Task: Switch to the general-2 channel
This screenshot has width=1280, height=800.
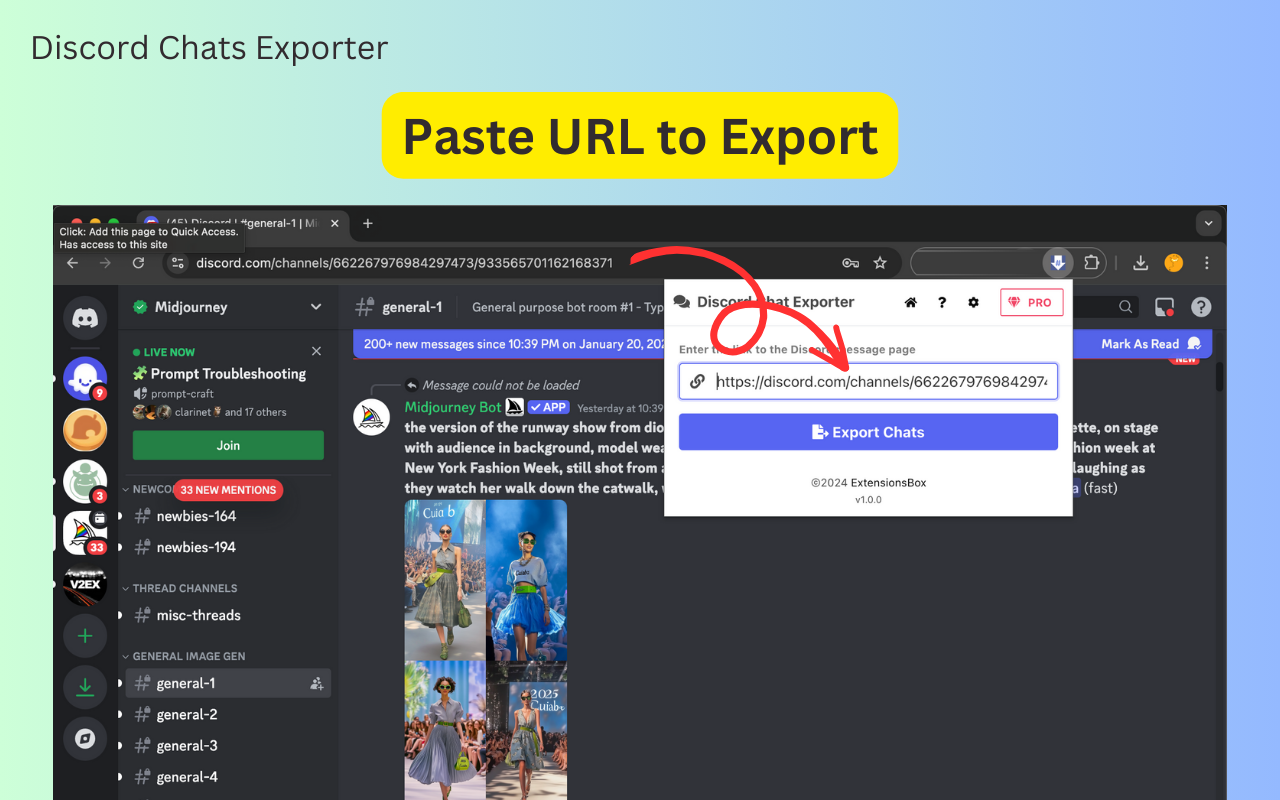Action: click(x=226, y=715)
